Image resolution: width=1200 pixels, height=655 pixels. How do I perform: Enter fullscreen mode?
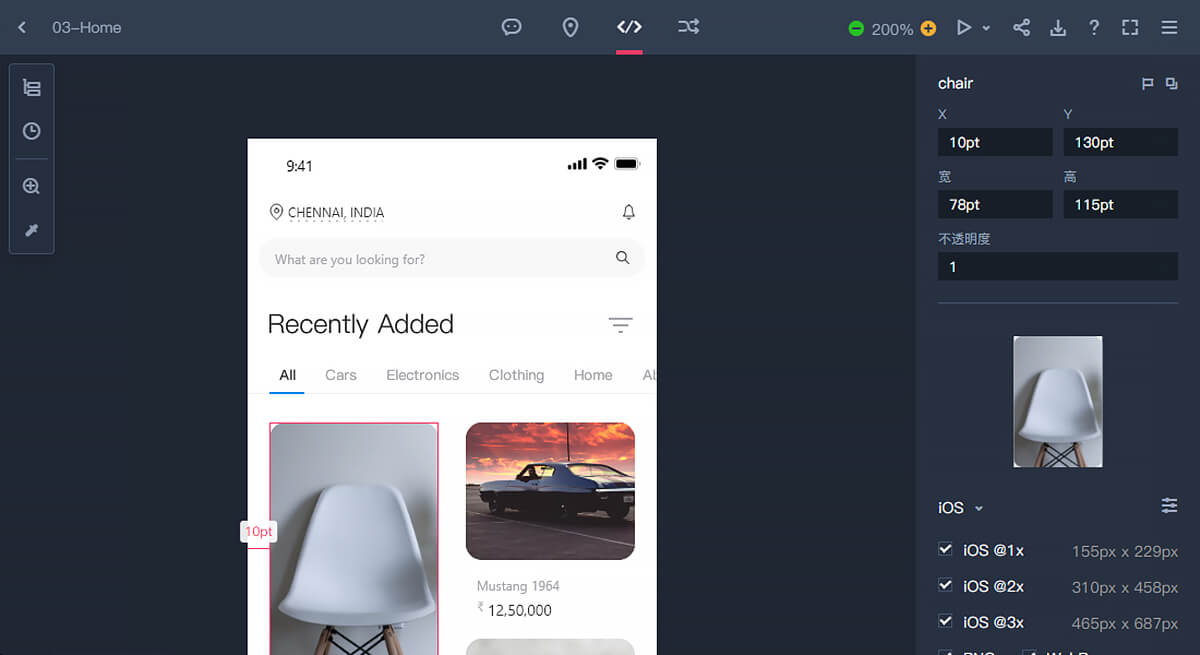pos(1130,28)
